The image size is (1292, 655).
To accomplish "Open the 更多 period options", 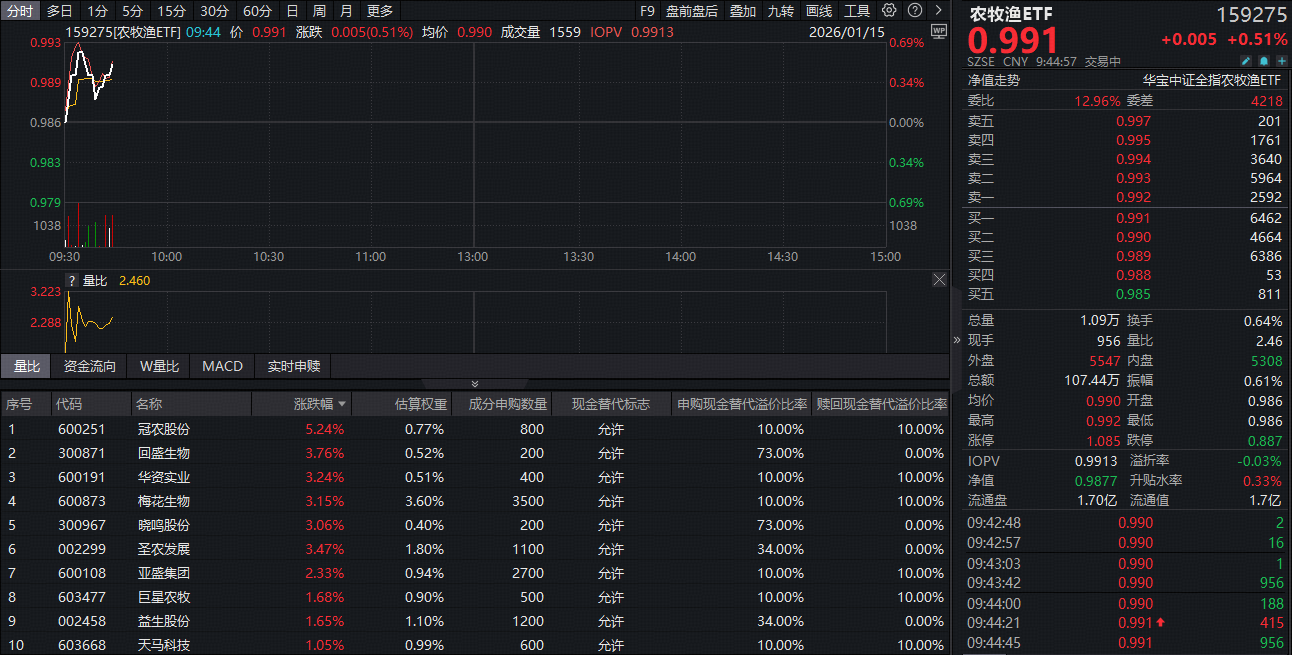I will pos(380,11).
